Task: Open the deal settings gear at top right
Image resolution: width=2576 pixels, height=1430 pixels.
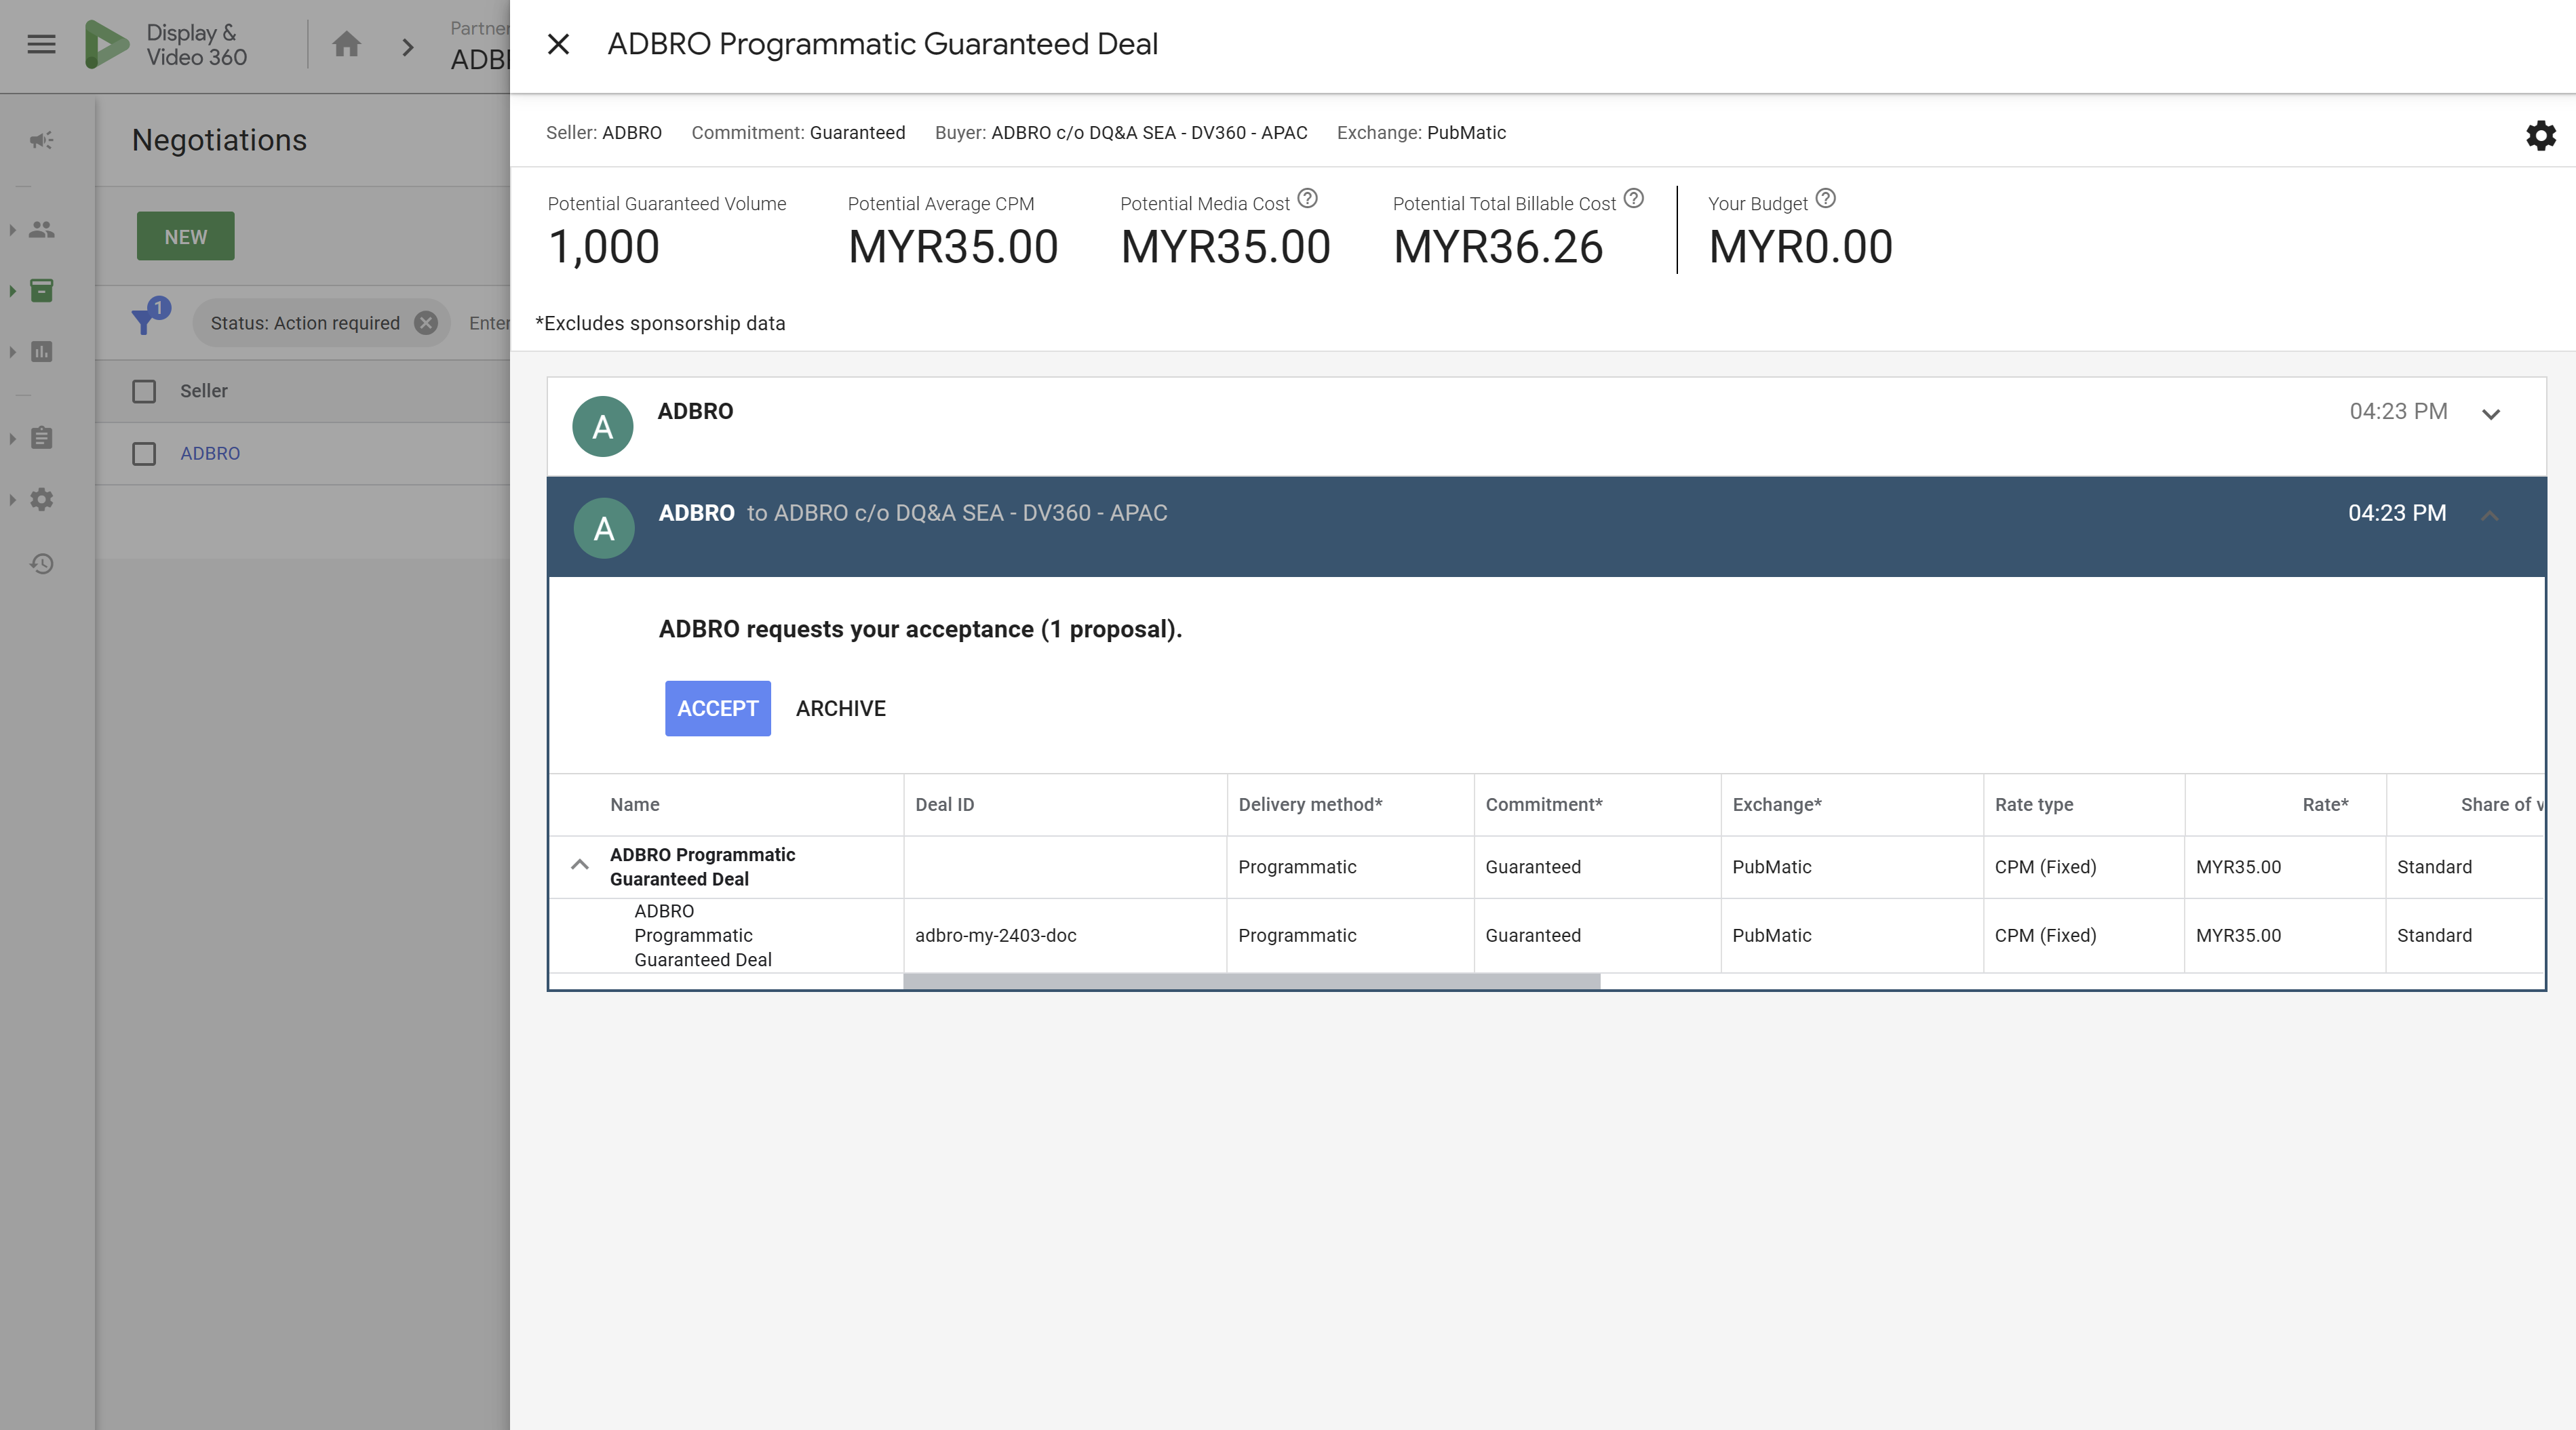Action: [x=2540, y=136]
